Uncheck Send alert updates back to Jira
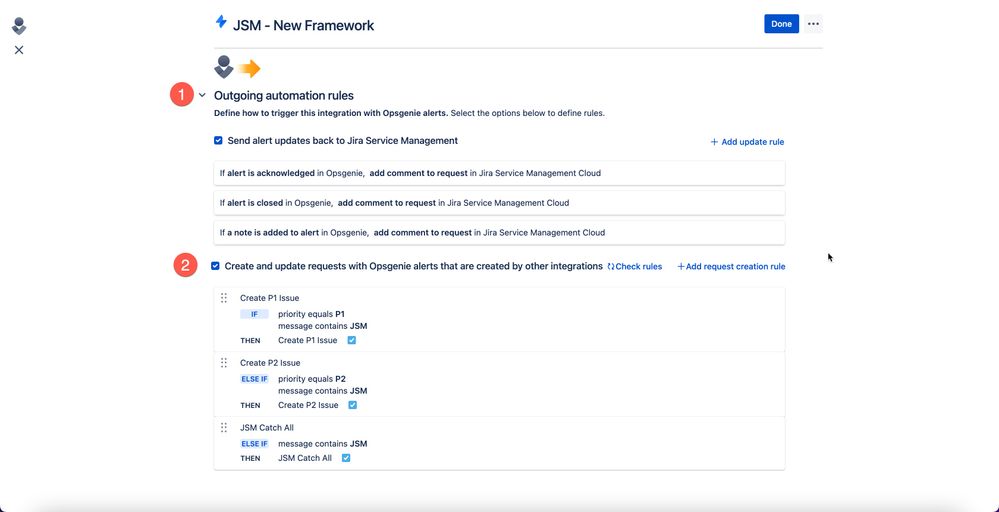This screenshot has width=999, height=512. pos(219,141)
